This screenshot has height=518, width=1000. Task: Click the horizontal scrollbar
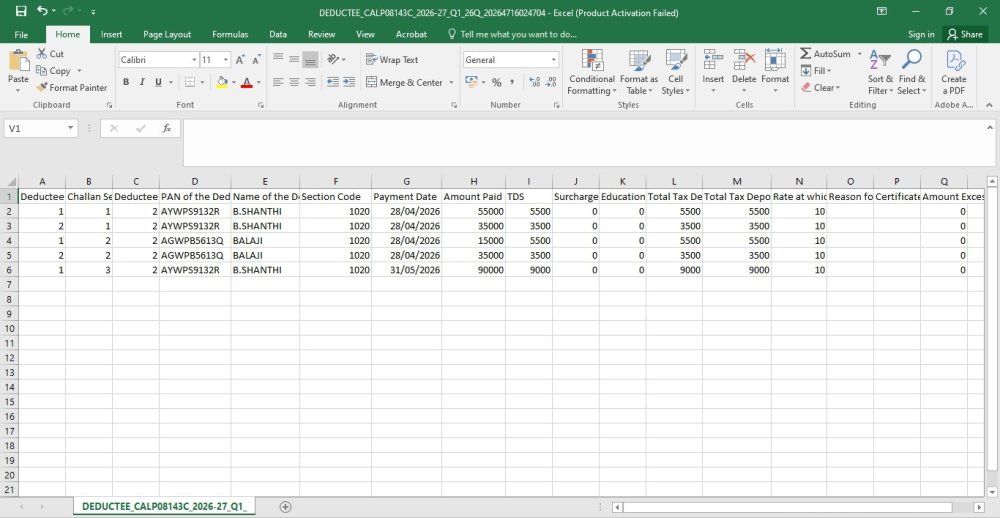pos(788,507)
